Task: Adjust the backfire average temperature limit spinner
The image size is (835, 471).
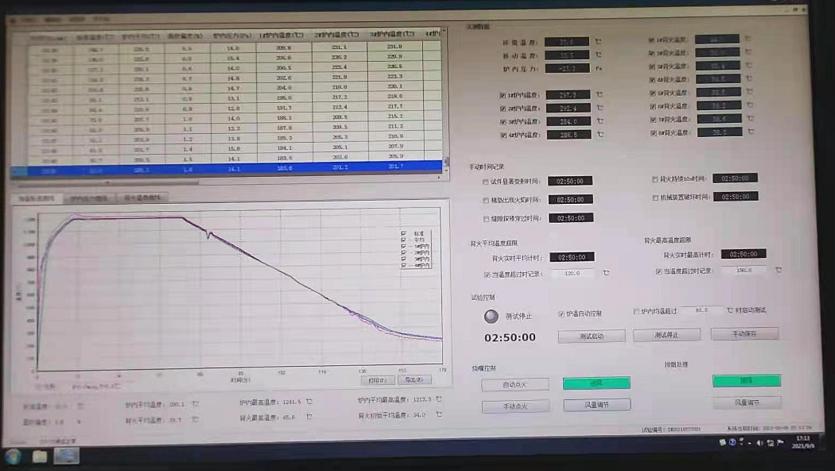Action: pyautogui.click(x=605, y=273)
